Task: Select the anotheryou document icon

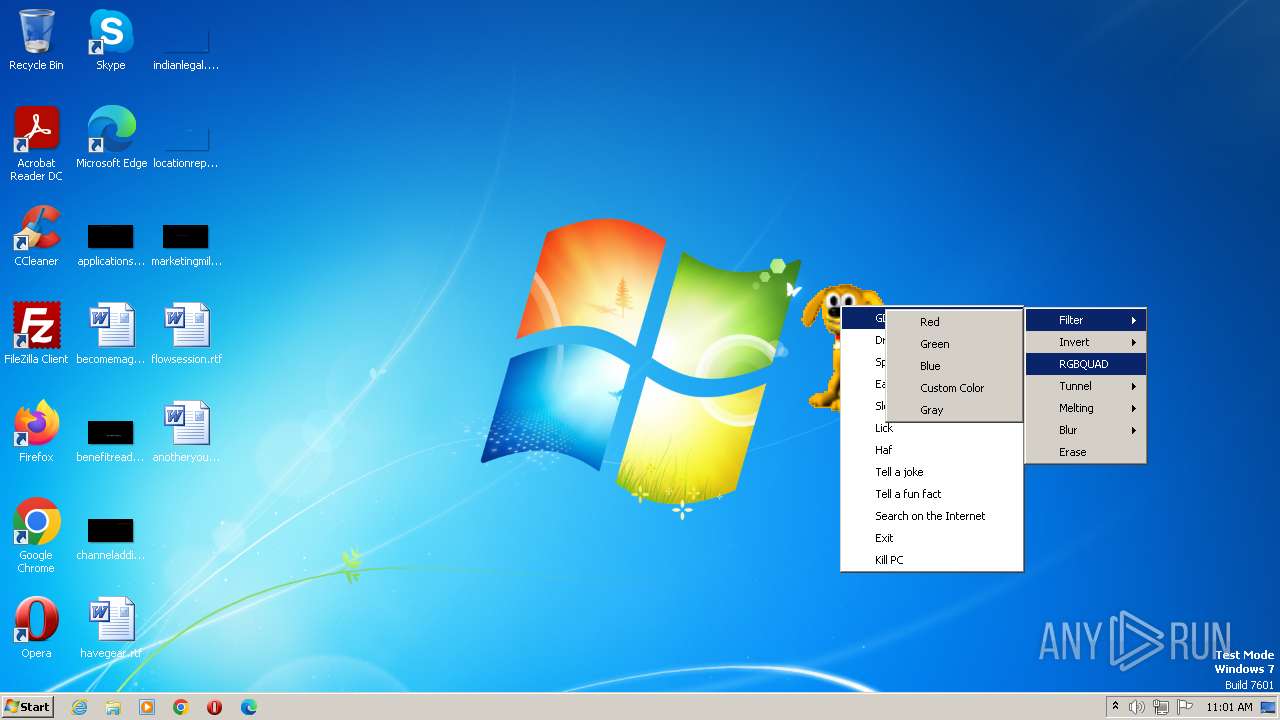Action: [x=186, y=432]
